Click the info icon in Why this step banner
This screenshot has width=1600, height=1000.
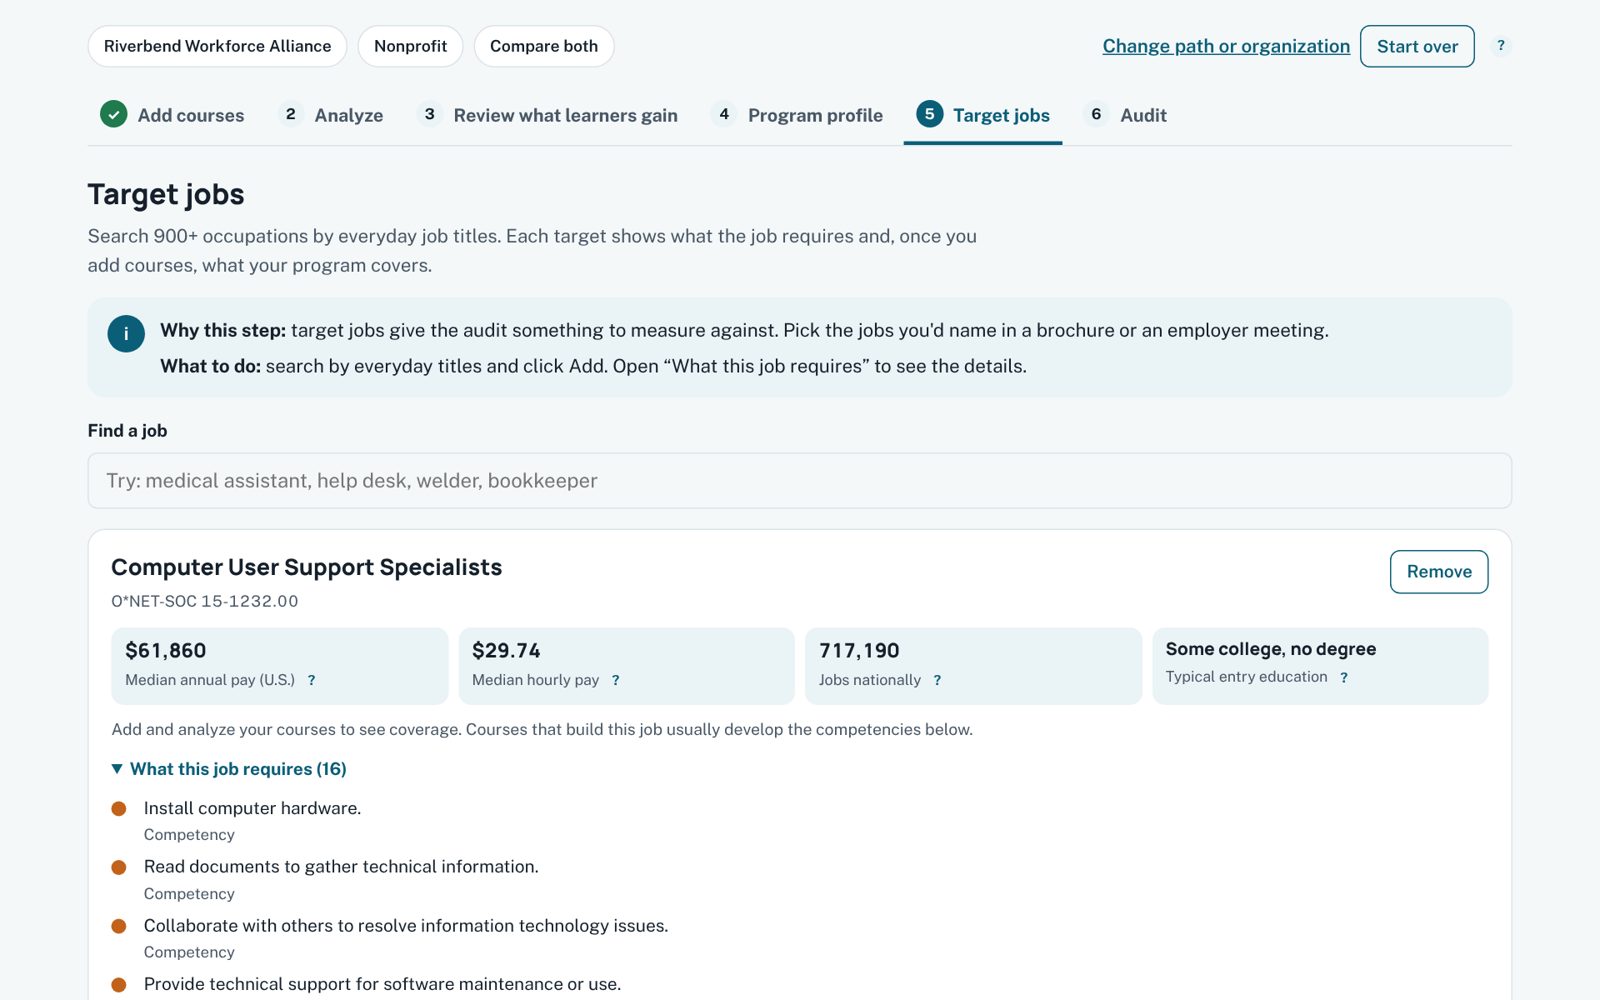tap(126, 334)
